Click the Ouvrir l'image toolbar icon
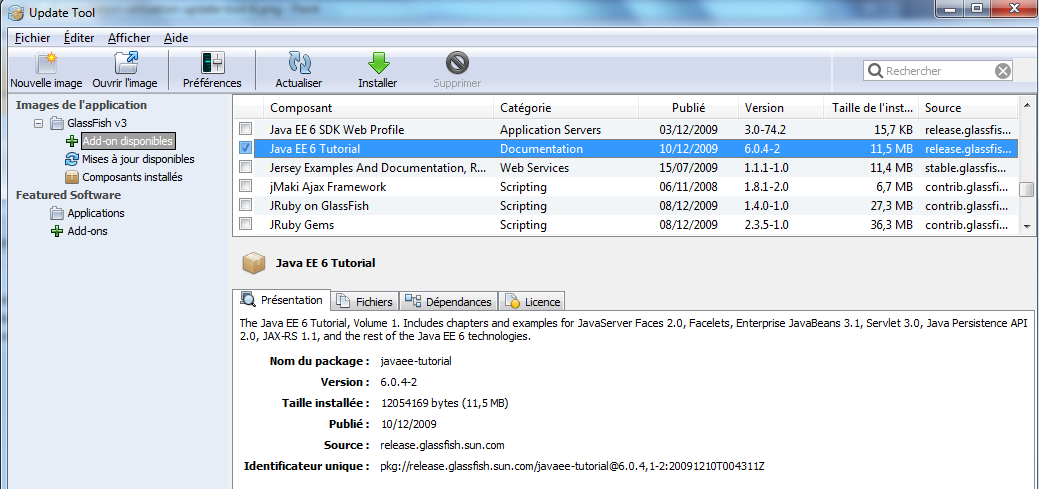The image size is (1039, 489). (125, 64)
